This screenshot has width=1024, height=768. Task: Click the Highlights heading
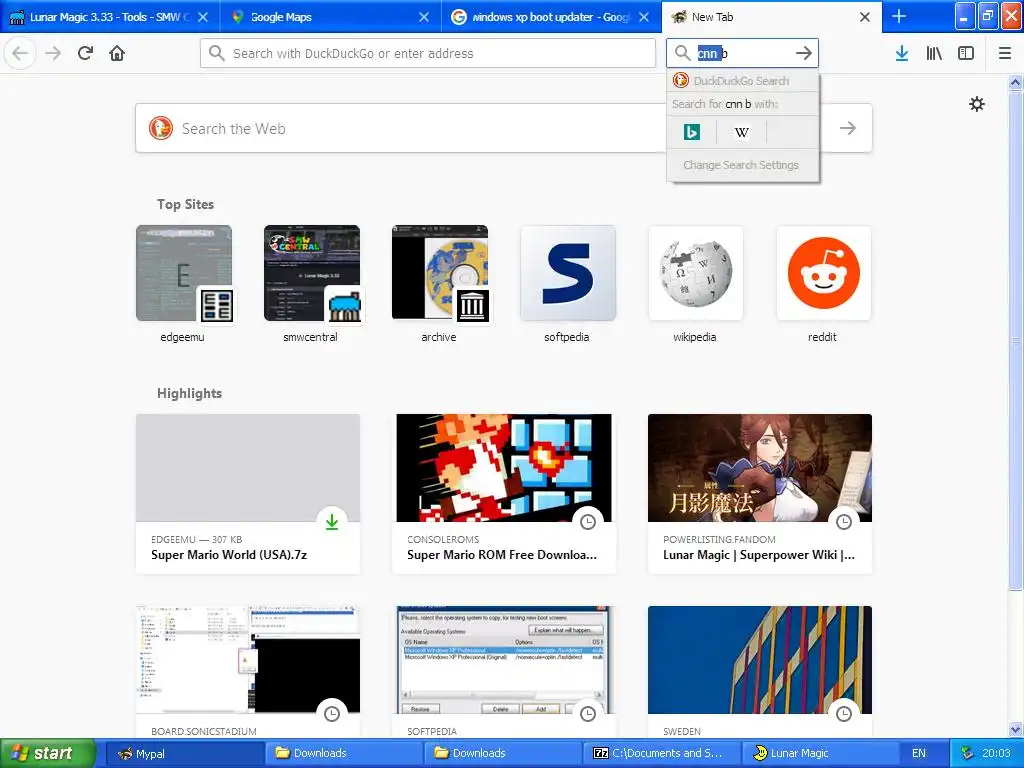click(189, 393)
